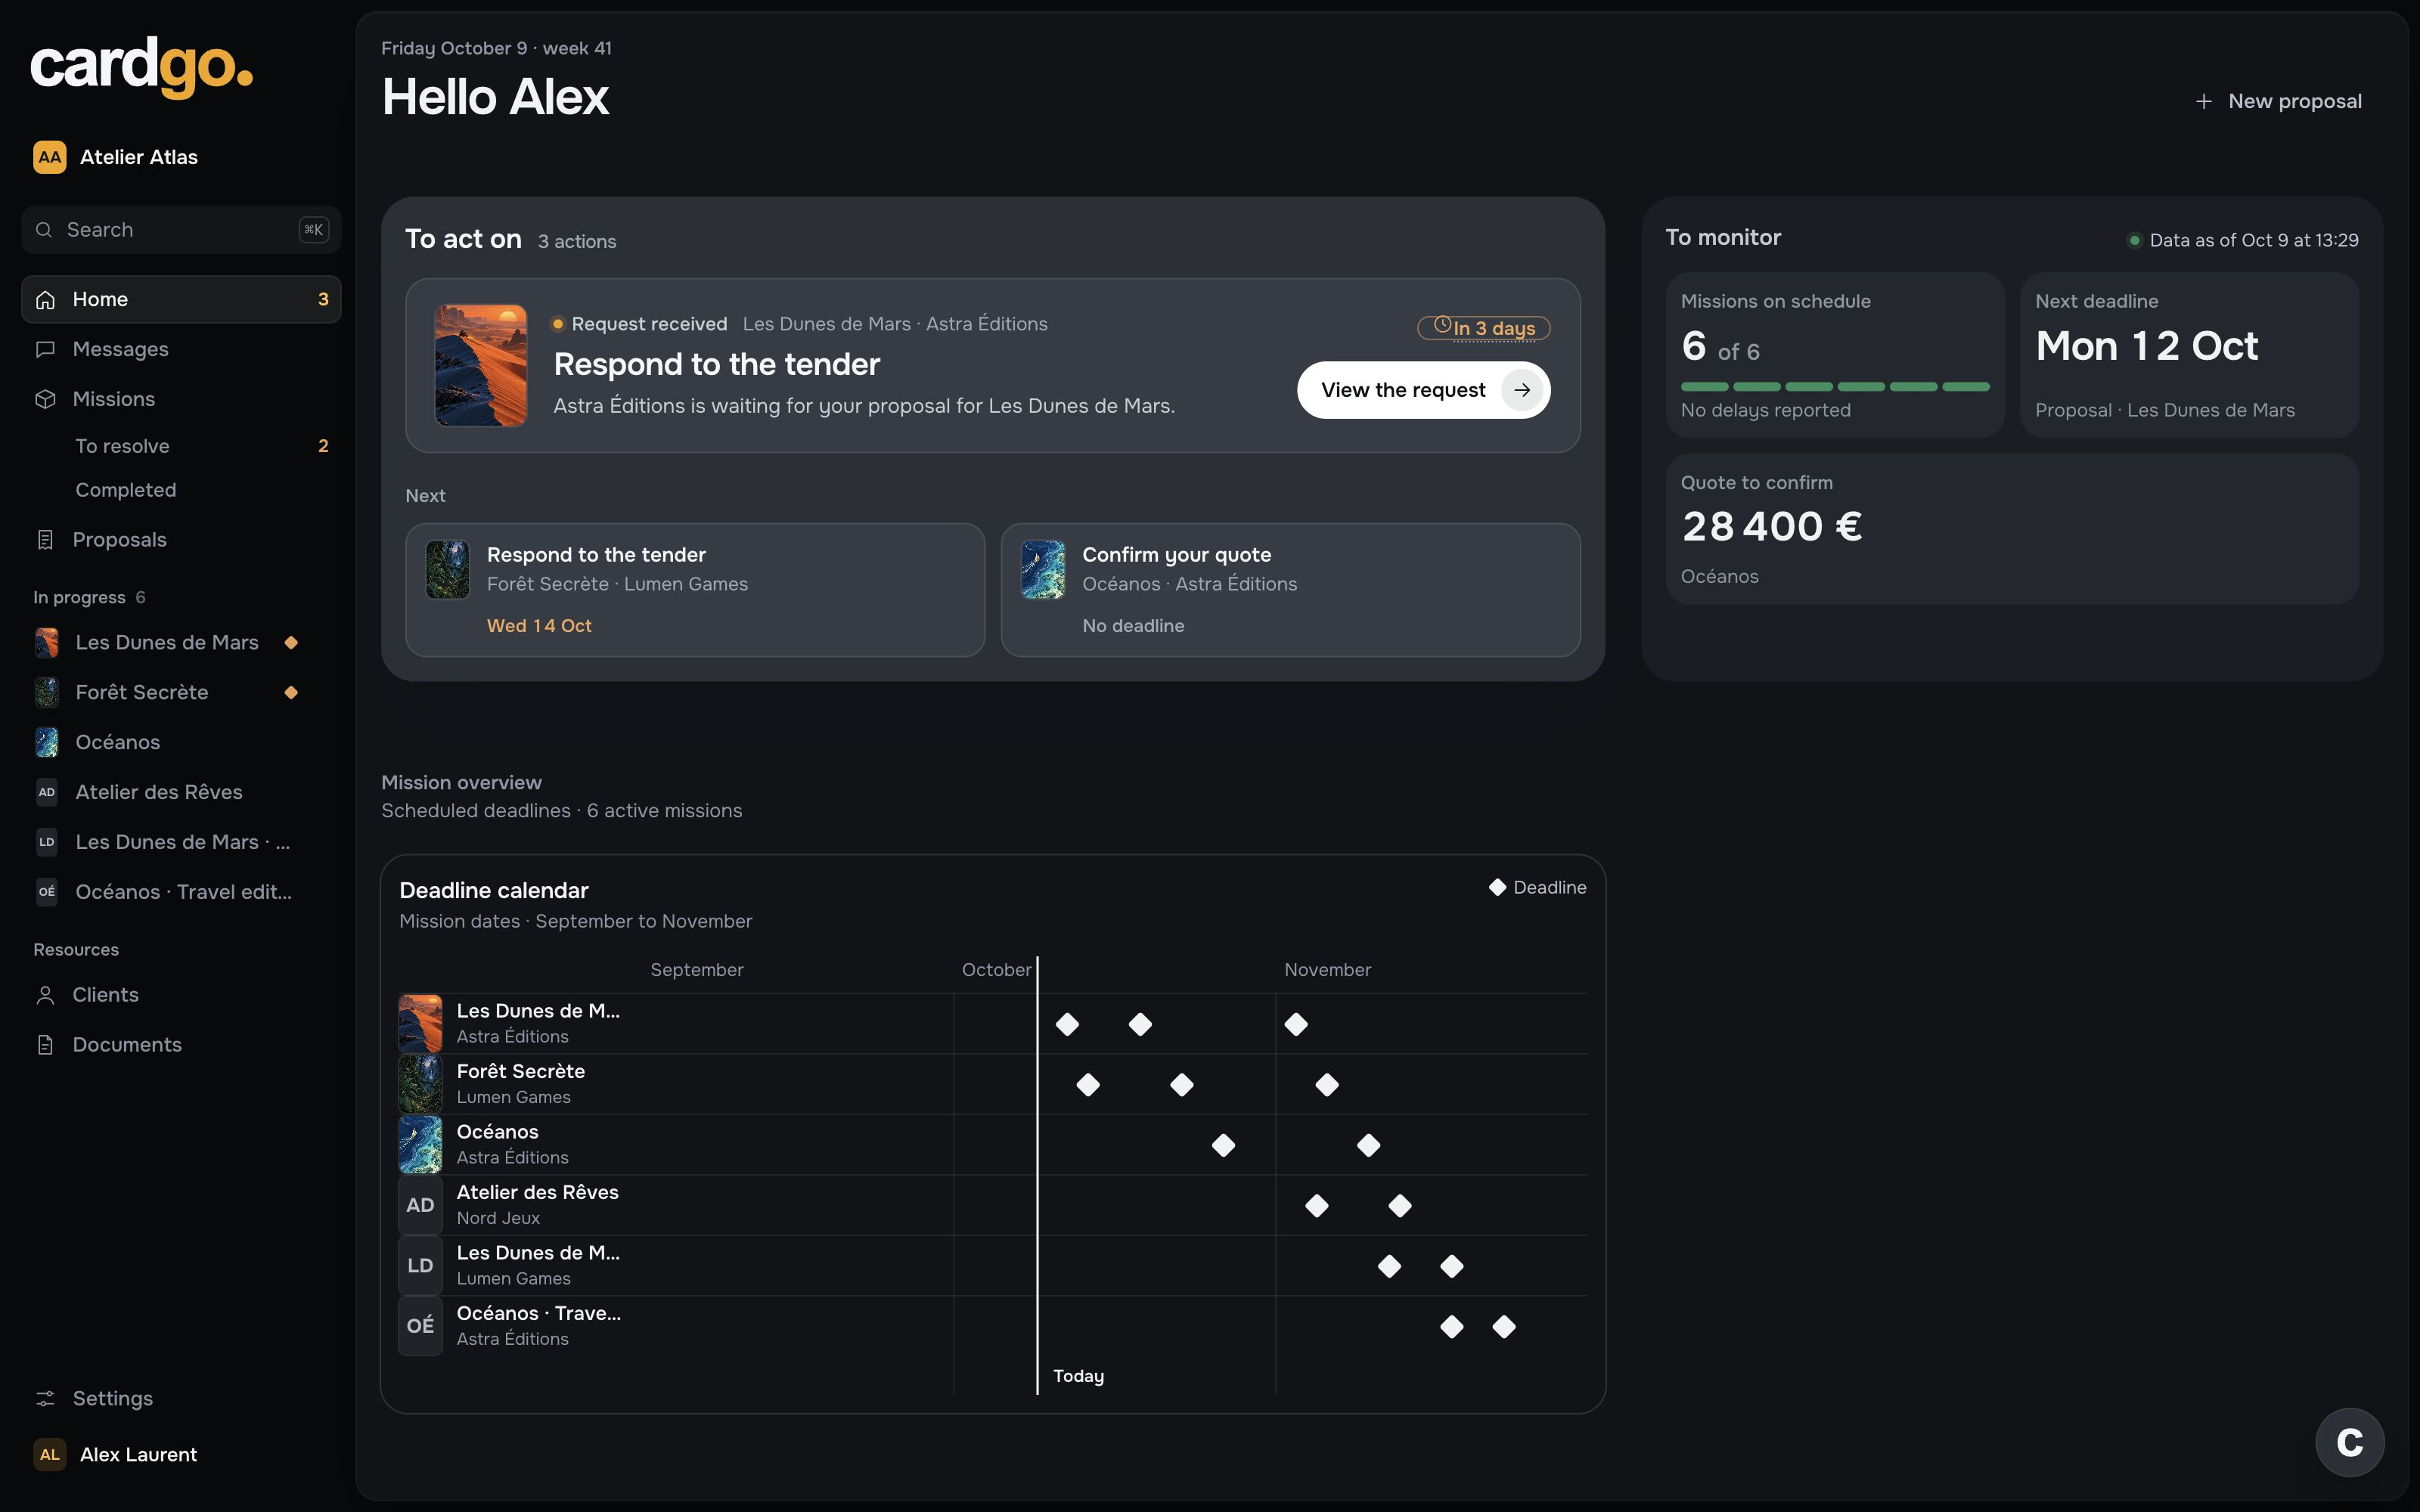
Task: Click the Home badge count 3
Action: click(x=323, y=299)
